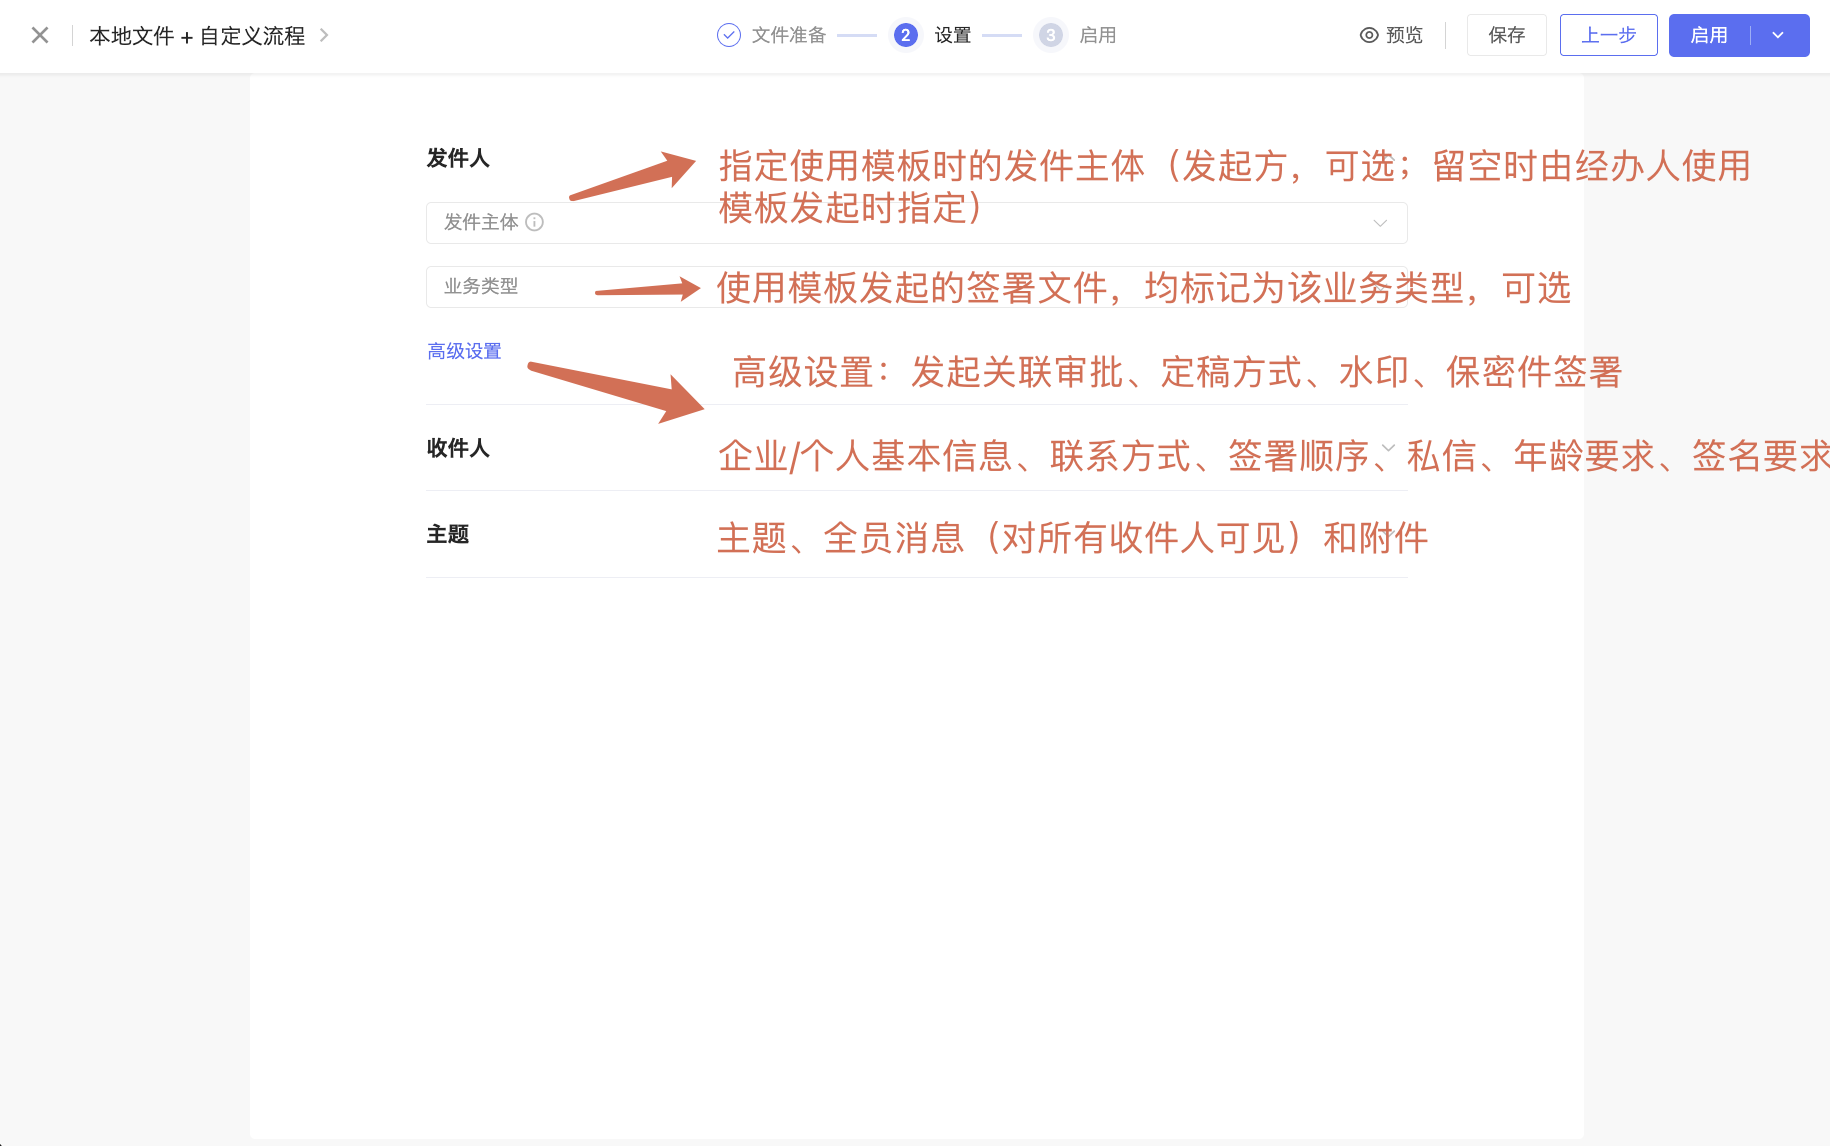The image size is (1830, 1146).
Task: Open the 发件主体 dropdown chevron
Action: coord(1380,223)
